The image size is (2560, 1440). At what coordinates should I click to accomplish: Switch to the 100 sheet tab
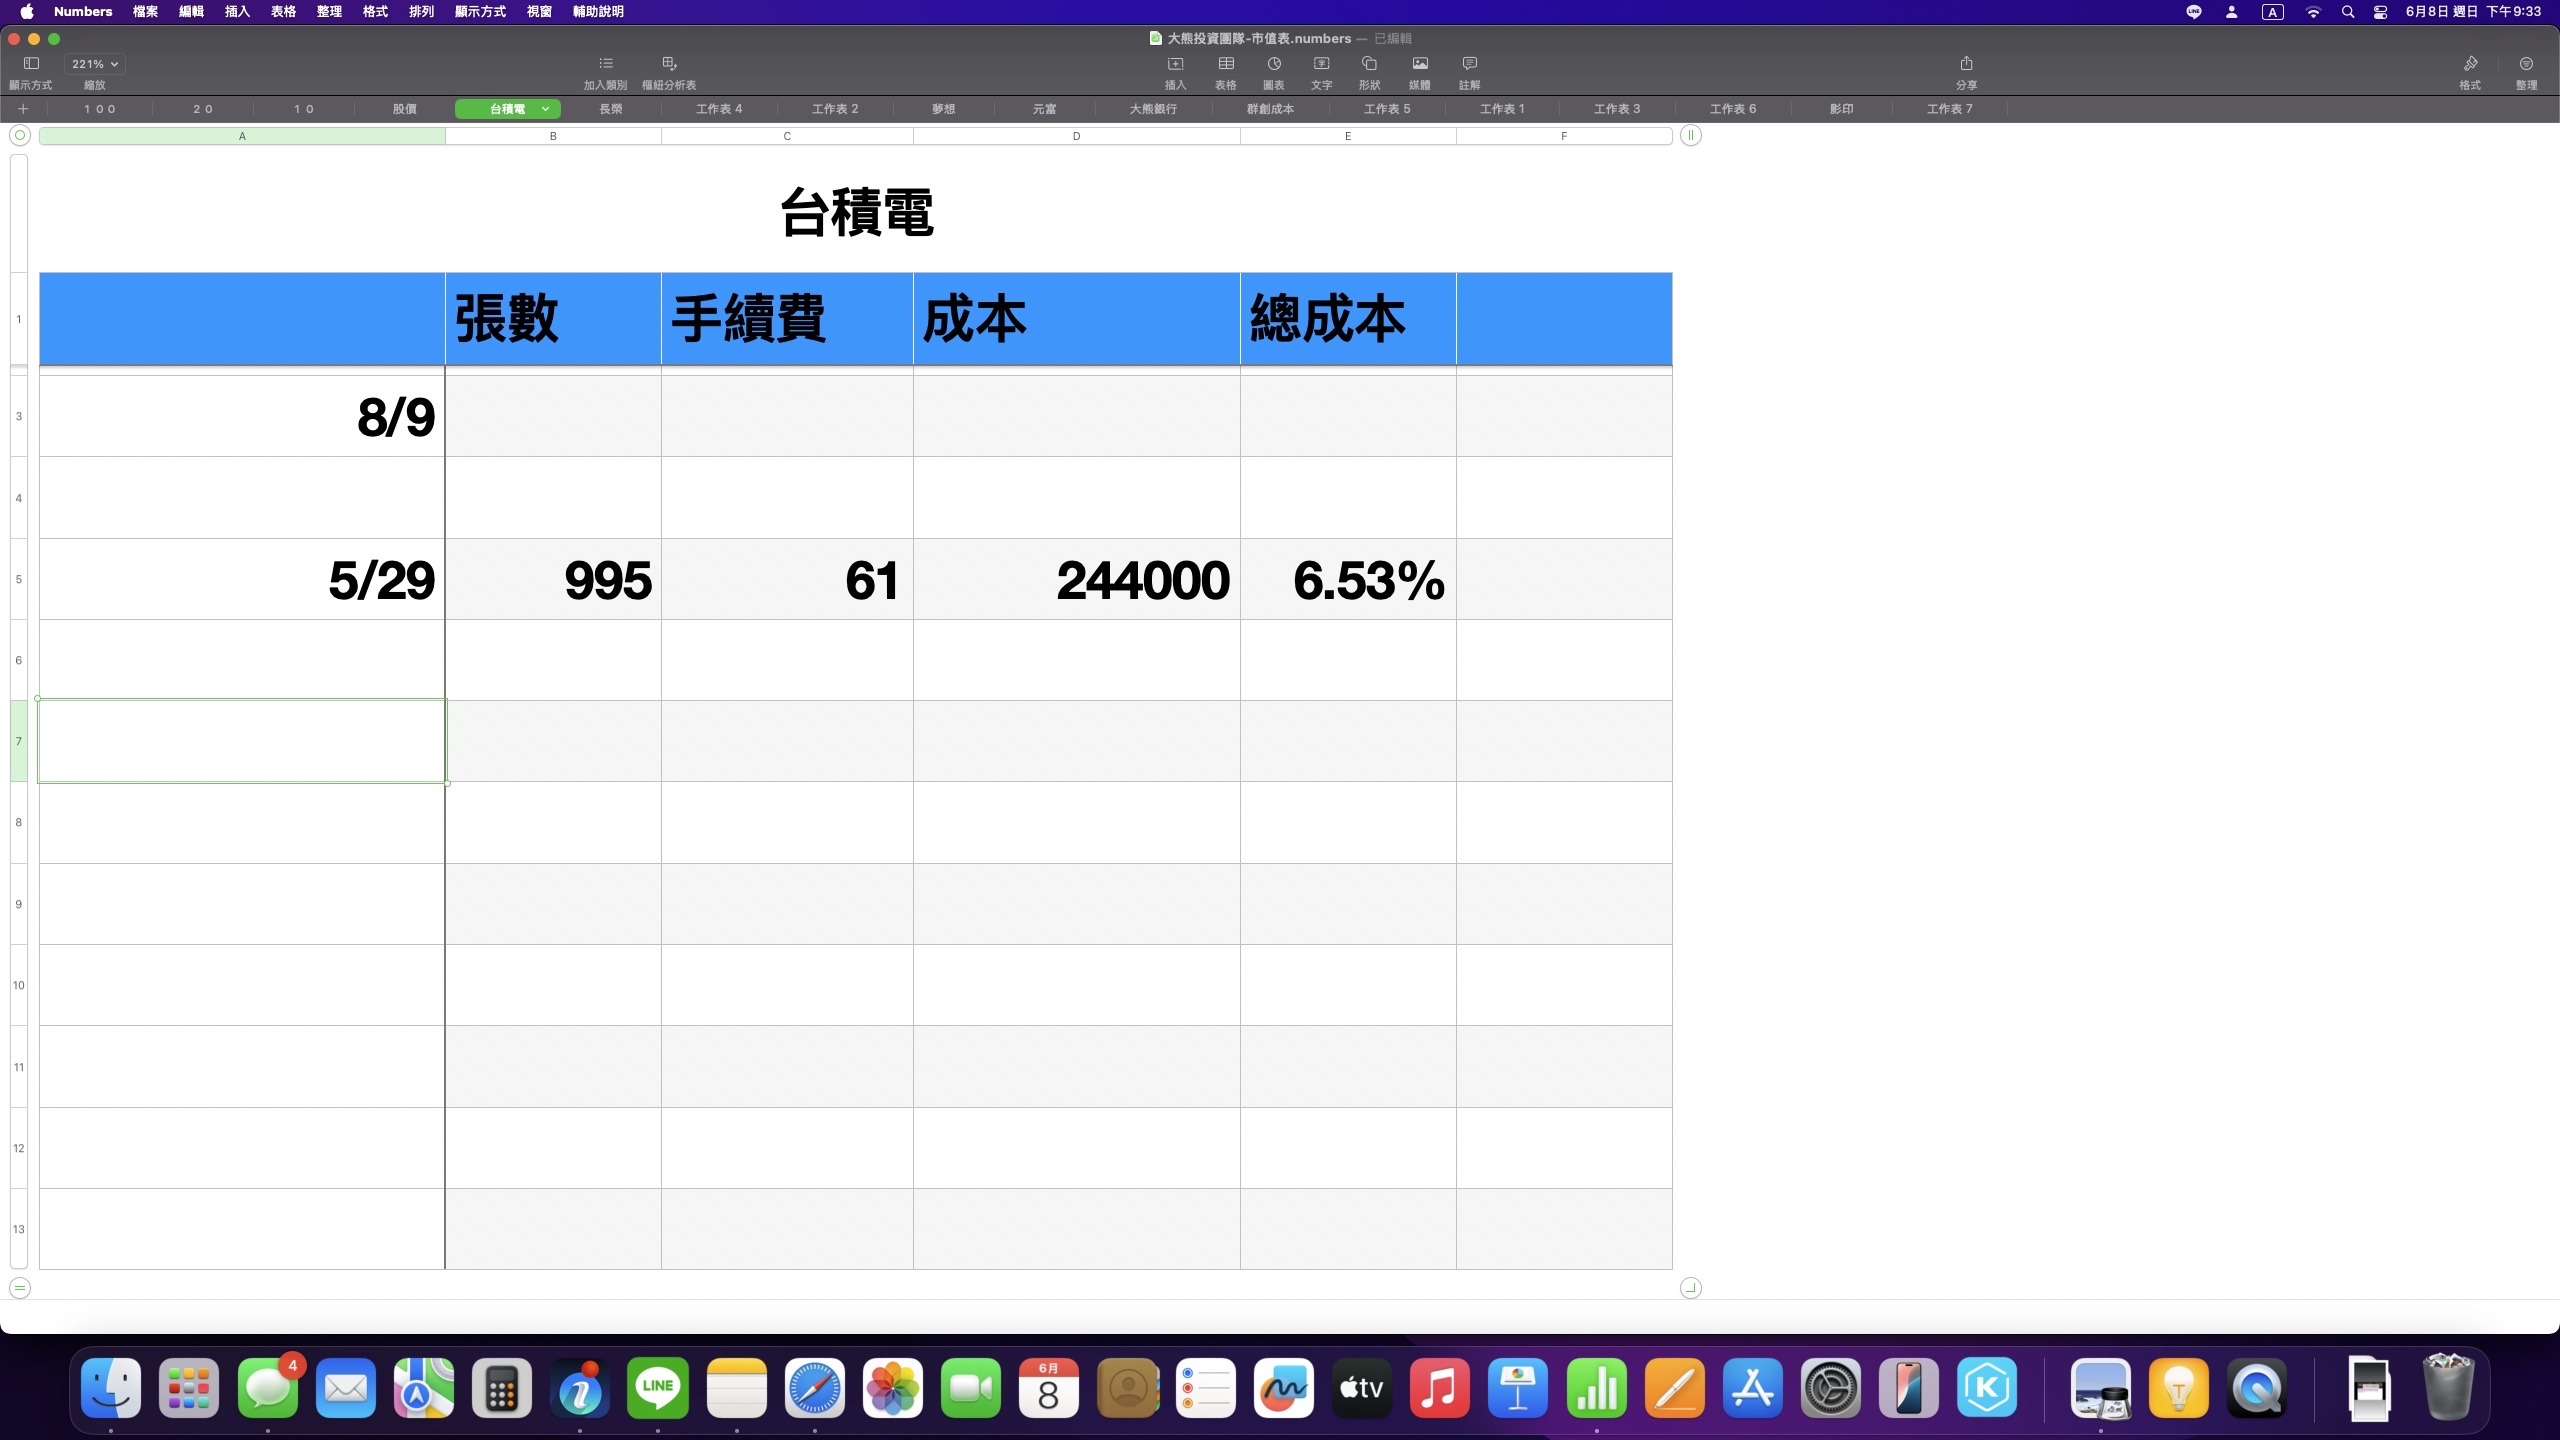(x=100, y=108)
